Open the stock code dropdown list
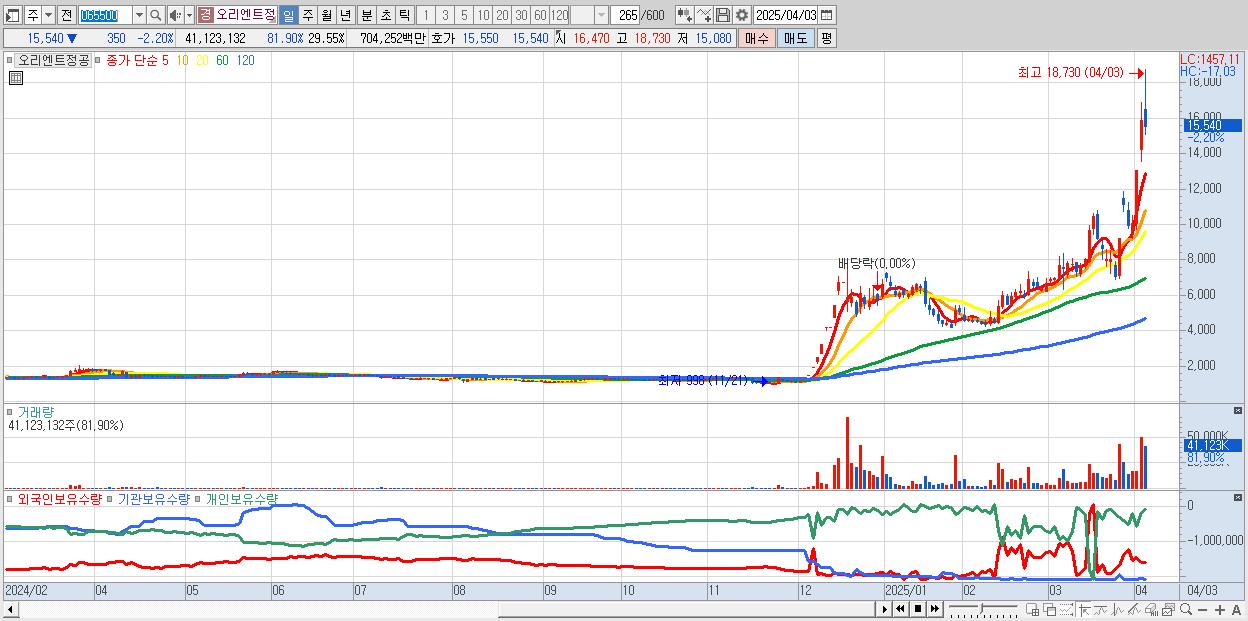 [139, 15]
